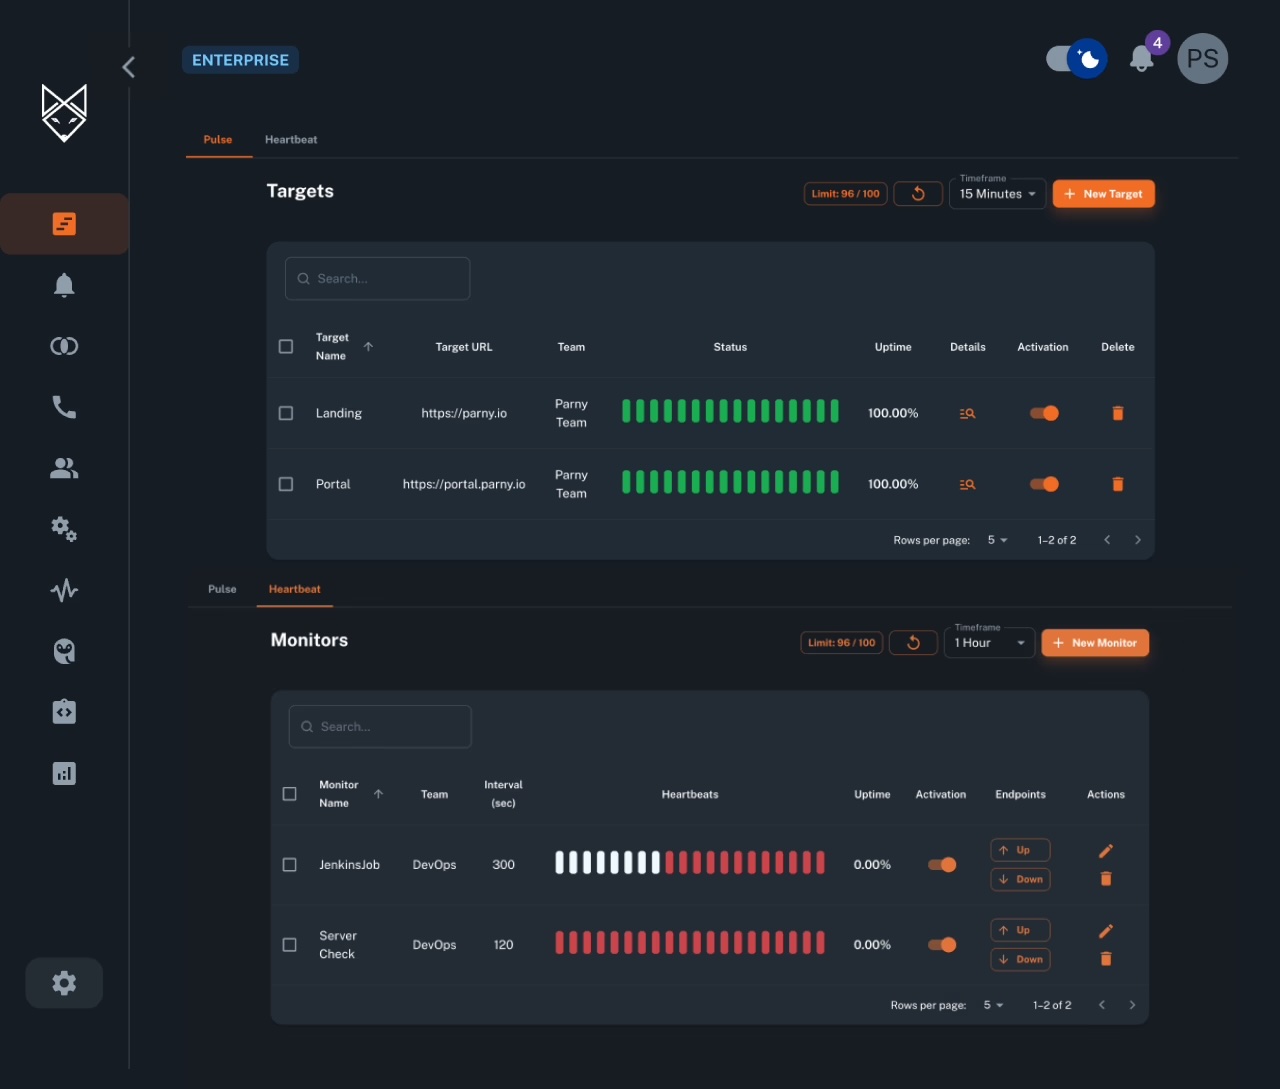This screenshot has width=1280, height=1089.
Task: Disable activation for Landing target
Action: click(x=1044, y=413)
